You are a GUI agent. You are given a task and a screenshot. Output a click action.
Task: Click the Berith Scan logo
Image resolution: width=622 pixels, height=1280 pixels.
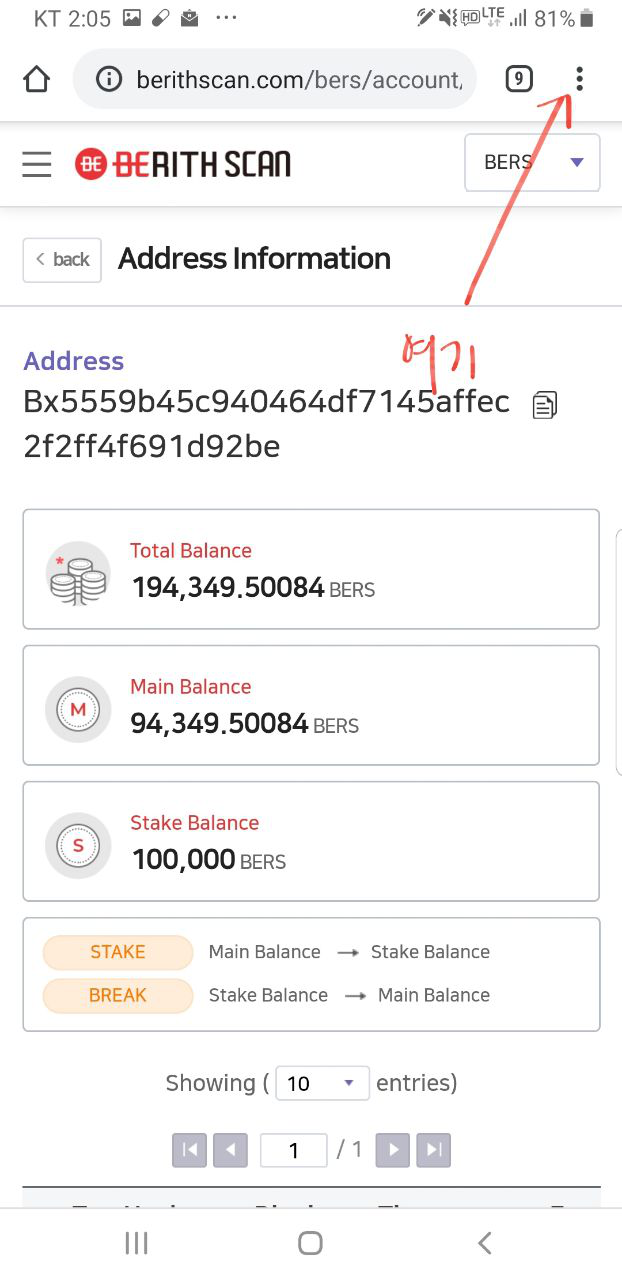[183, 164]
